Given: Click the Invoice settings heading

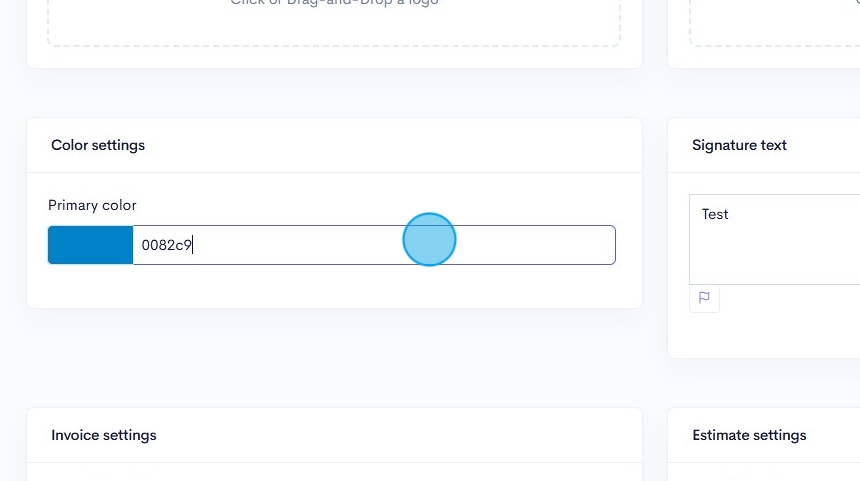Looking at the screenshot, I should (104, 435).
